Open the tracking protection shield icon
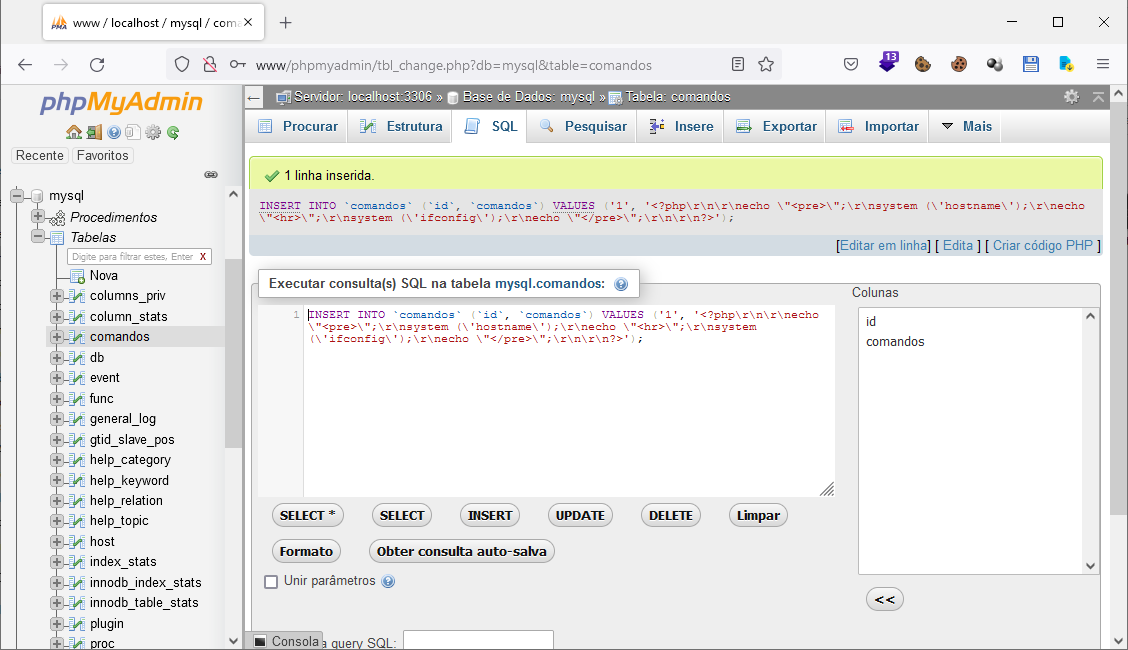 pos(182,65)
